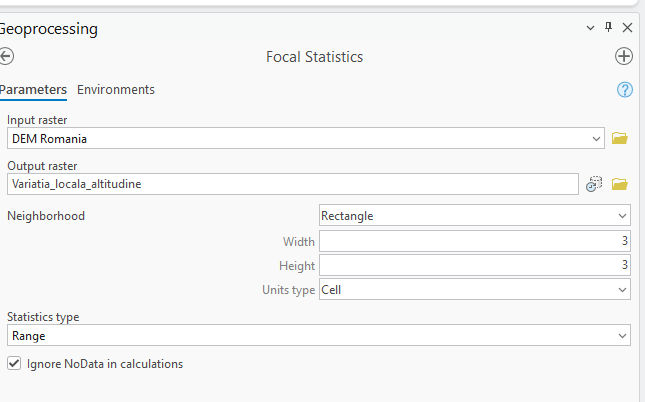The image size is (645, 402).
Task: Click the neighborhood Height field
Action: pyautogui.click(x=474, y=265)
